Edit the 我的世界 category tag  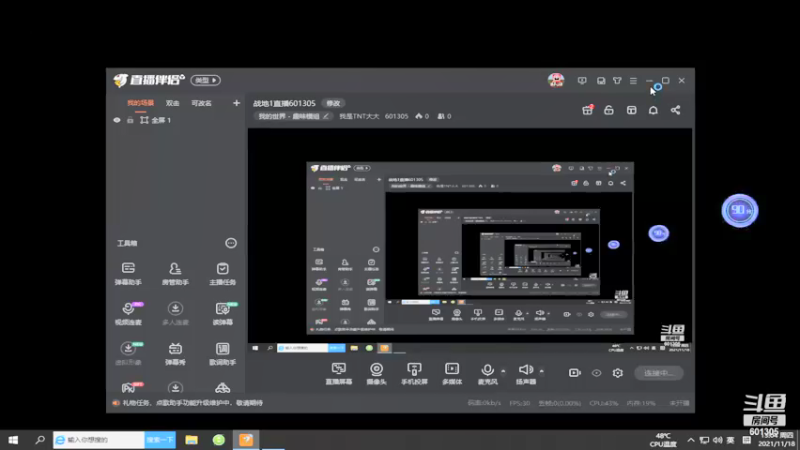pyautogui.click(x=292, y=116)
